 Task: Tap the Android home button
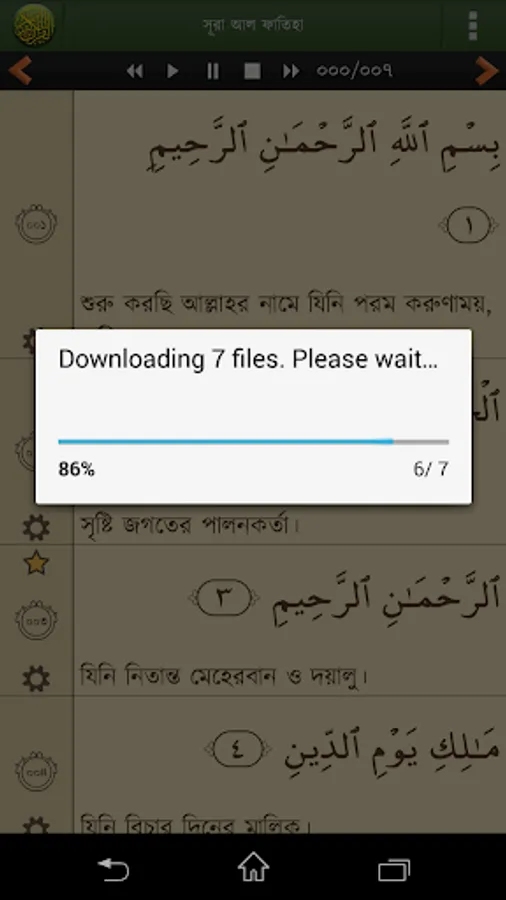(x=253, y=867)
